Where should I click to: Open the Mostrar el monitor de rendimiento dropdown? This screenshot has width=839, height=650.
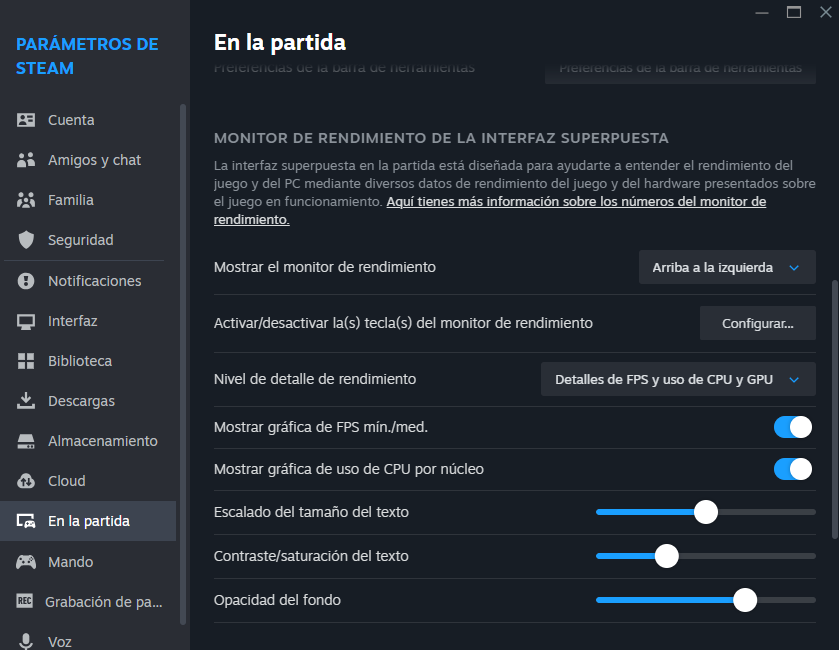click(x=727, y=267)
